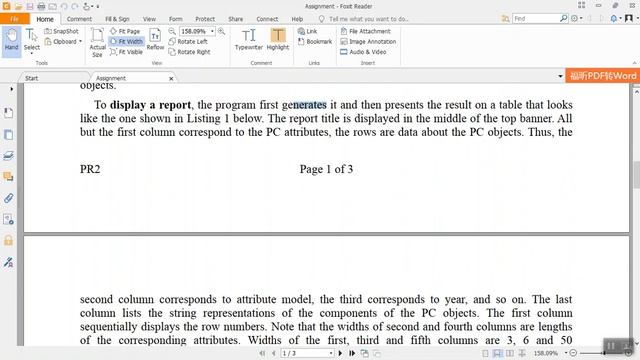Toggle Fit Width view
Image resolution: width=640 pixels, height=360 pixels.
click(126, 42)
